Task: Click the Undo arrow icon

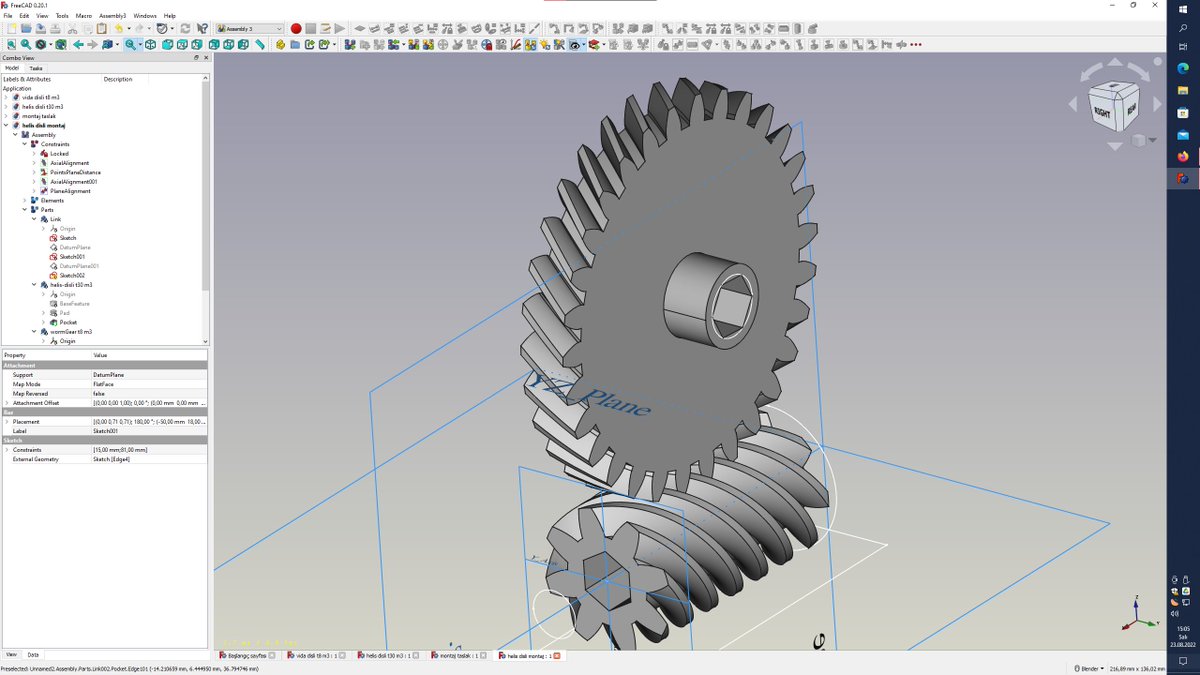Action: [x=118, y=28]
